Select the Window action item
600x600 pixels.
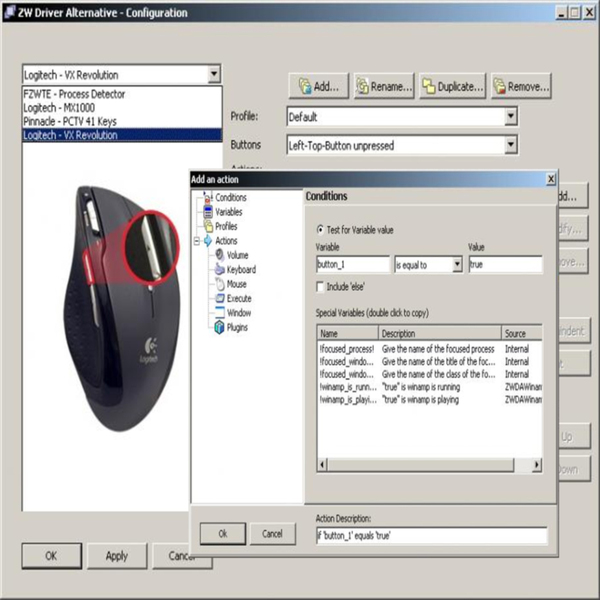[238, 313]
